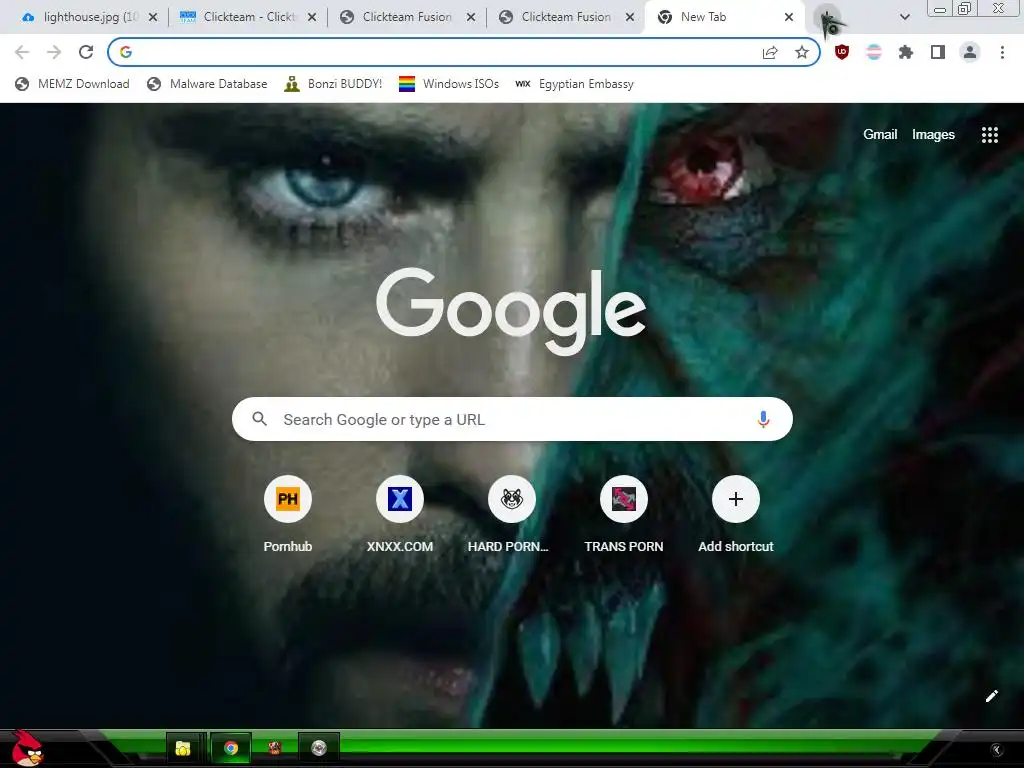Click the magnifier icon in search box
Screen dimensions: 1024x768
[260, 419]
